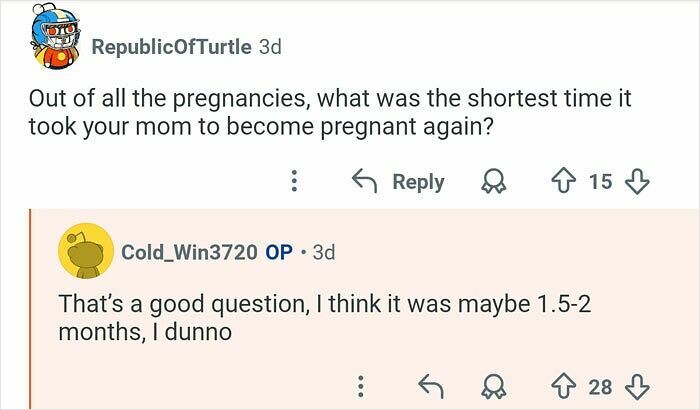
Task: Visit the Cold_Win3720 username link
Action: [x=188, y=252]
